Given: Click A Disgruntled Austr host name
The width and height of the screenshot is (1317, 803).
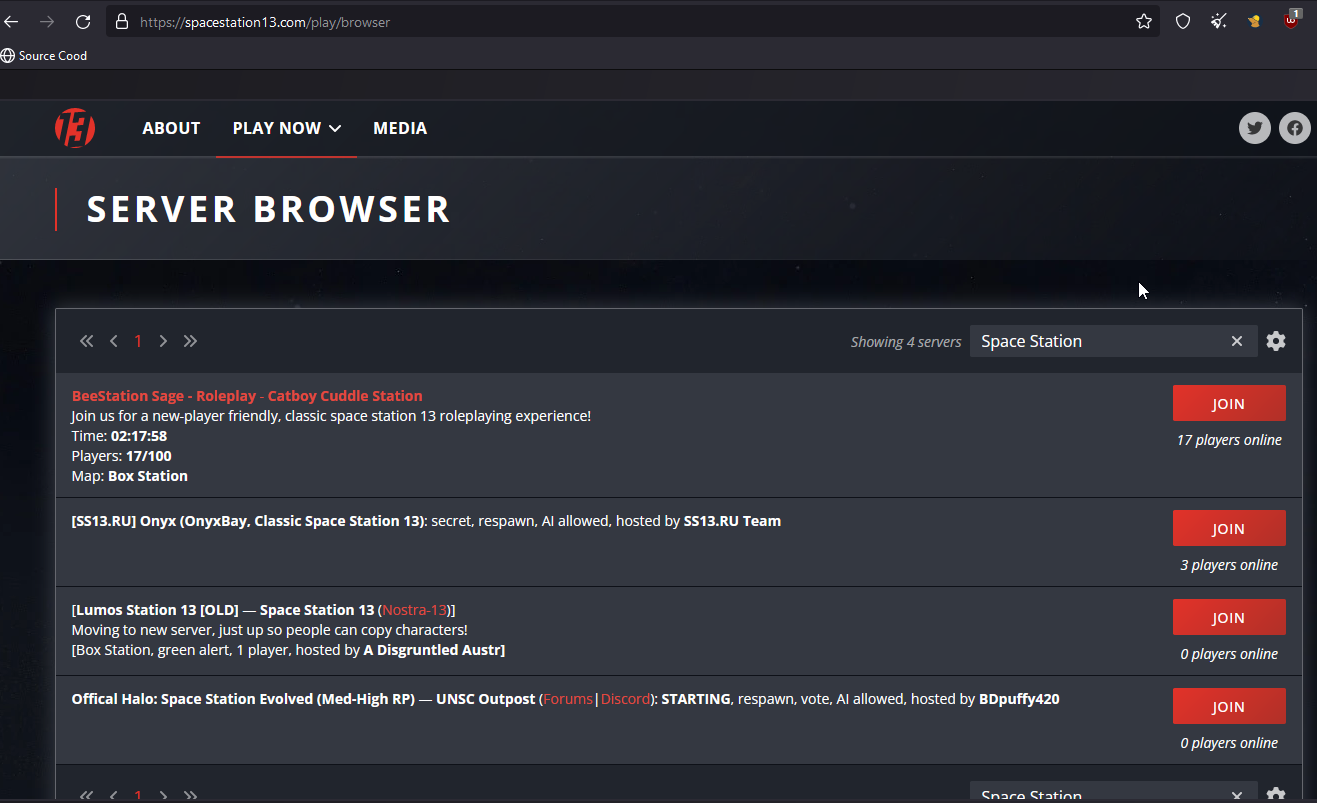Looking at the screenshot, I should (434, 650).
